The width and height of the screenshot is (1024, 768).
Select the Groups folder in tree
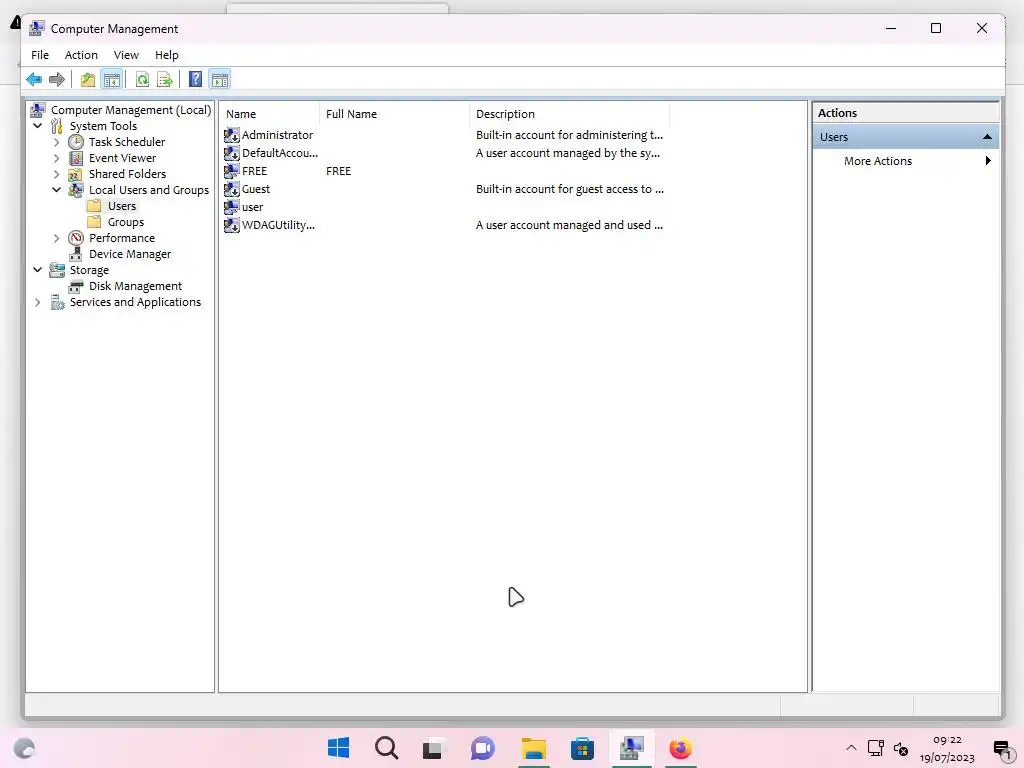tap(125, 222)
